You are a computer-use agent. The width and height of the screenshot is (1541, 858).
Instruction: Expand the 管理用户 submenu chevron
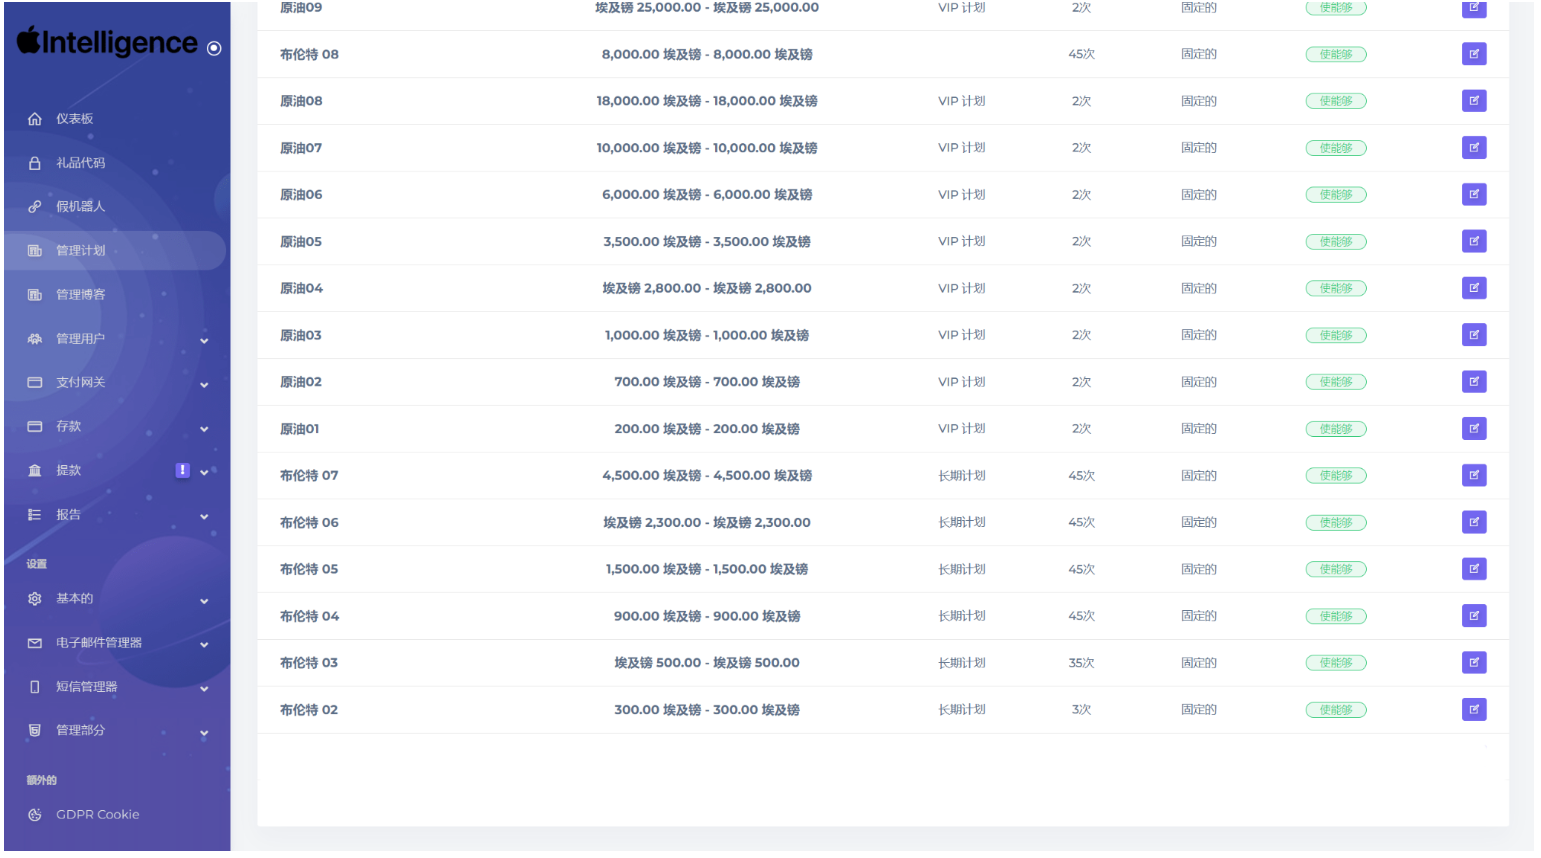coord(204,341)
